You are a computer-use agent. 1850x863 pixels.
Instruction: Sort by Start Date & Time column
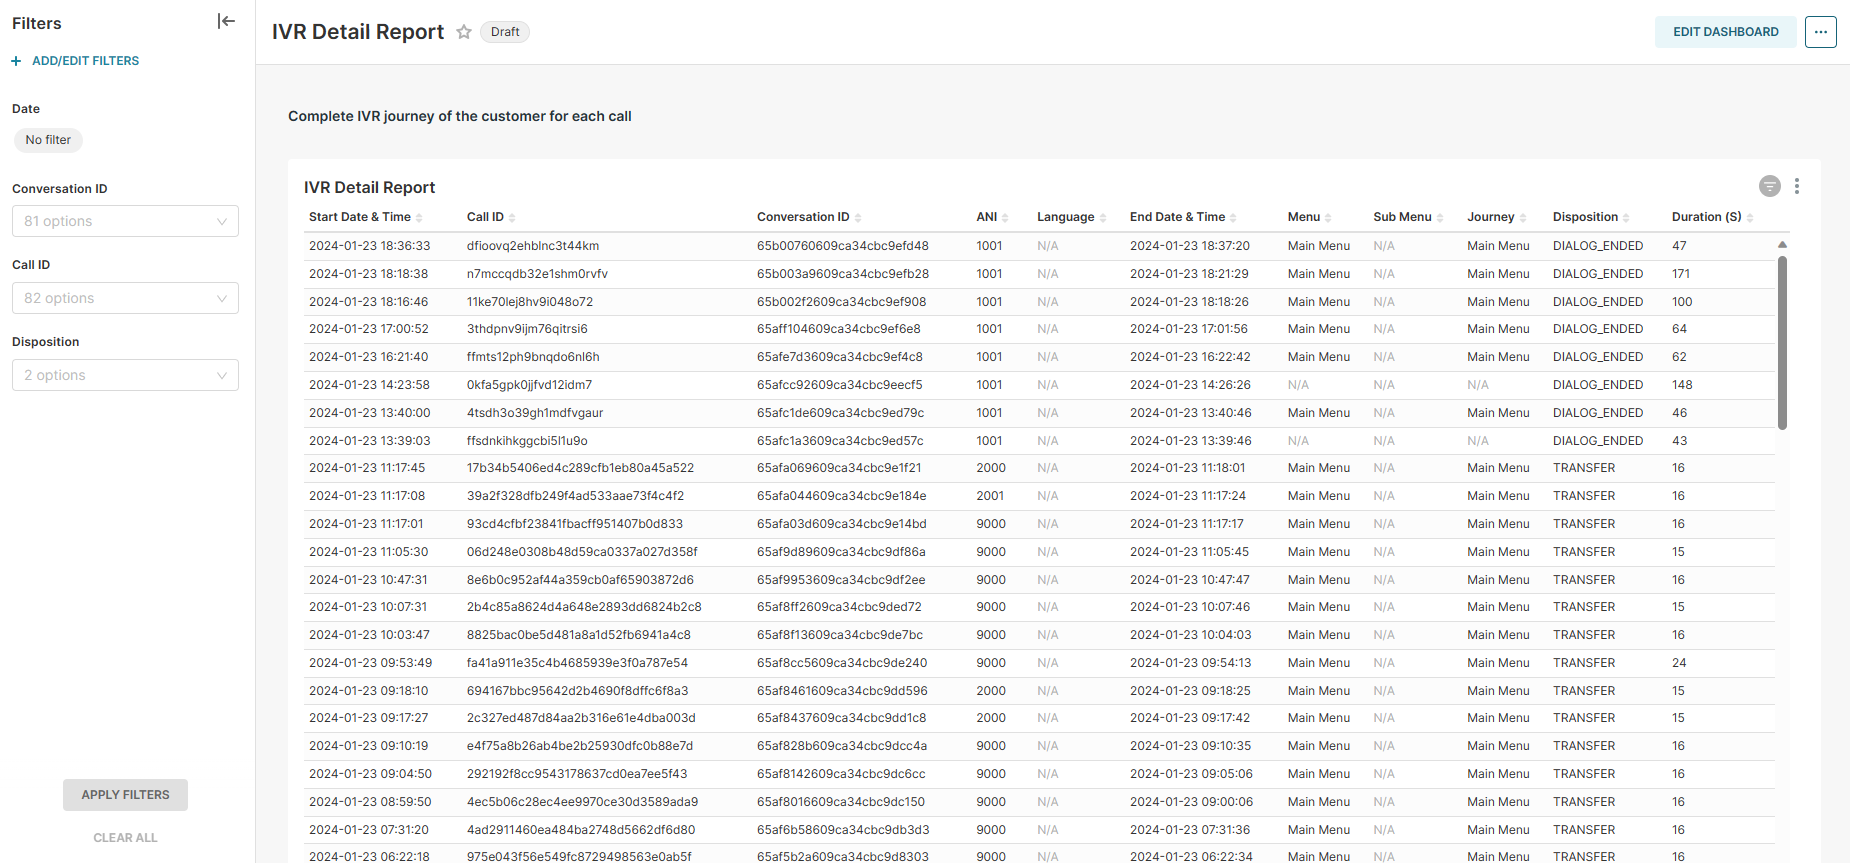pos(360,217)
